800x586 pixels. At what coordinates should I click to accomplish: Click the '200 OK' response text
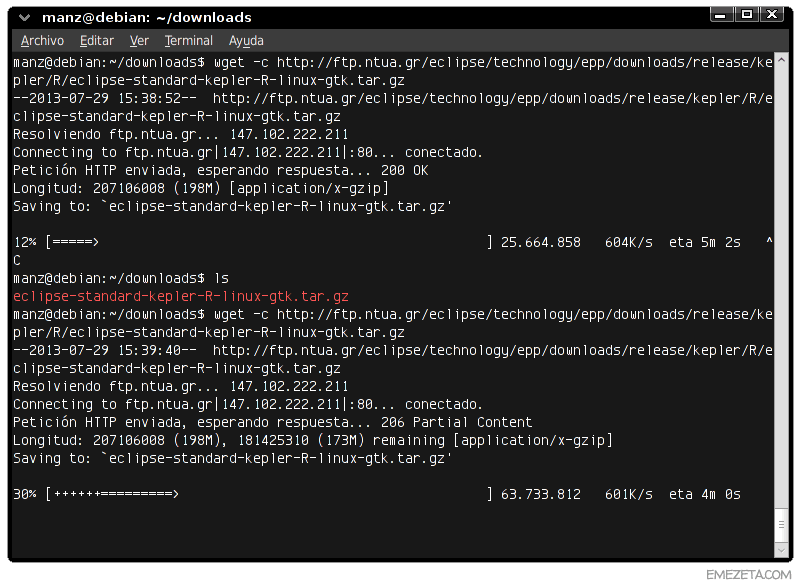click(x=404, y=170)
